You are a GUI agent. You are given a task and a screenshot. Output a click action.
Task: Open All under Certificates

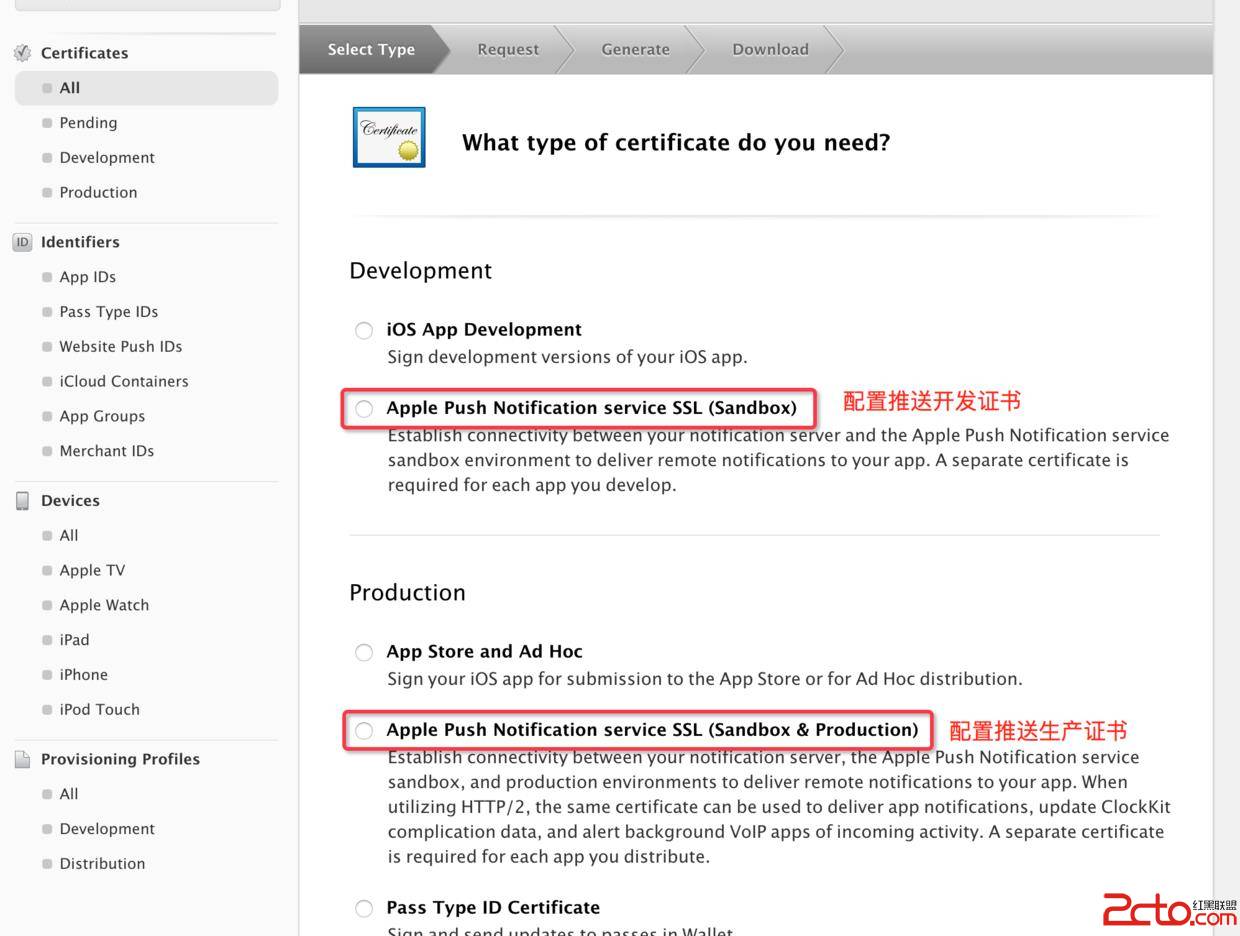[146, 88]
